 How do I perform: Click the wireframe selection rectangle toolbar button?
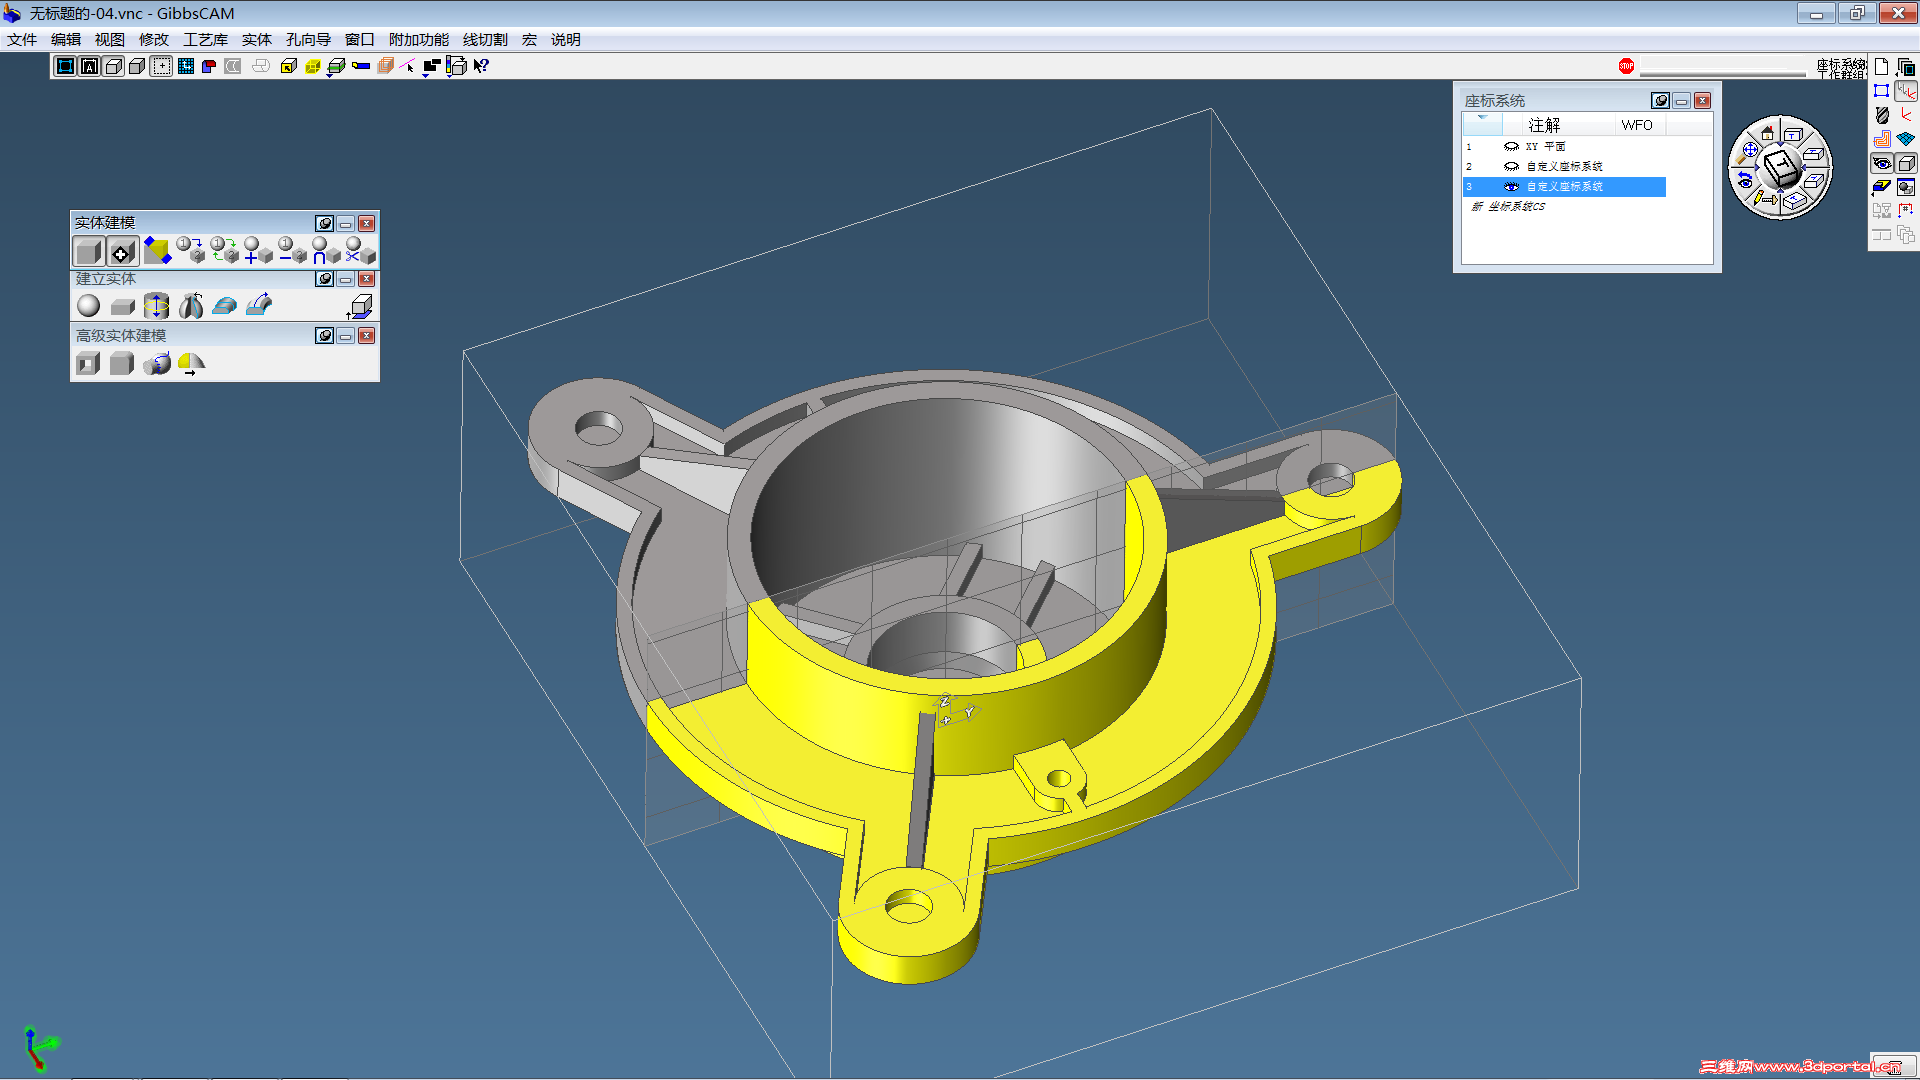tap(65, 66)
